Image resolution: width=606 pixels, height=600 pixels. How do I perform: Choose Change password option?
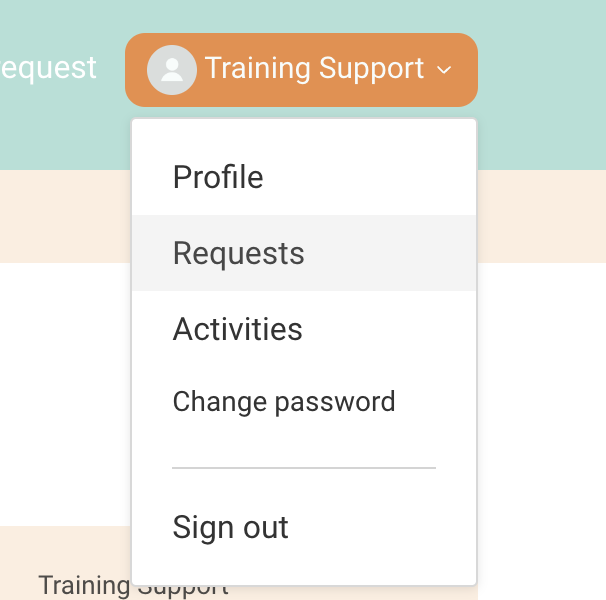[284, 402]
